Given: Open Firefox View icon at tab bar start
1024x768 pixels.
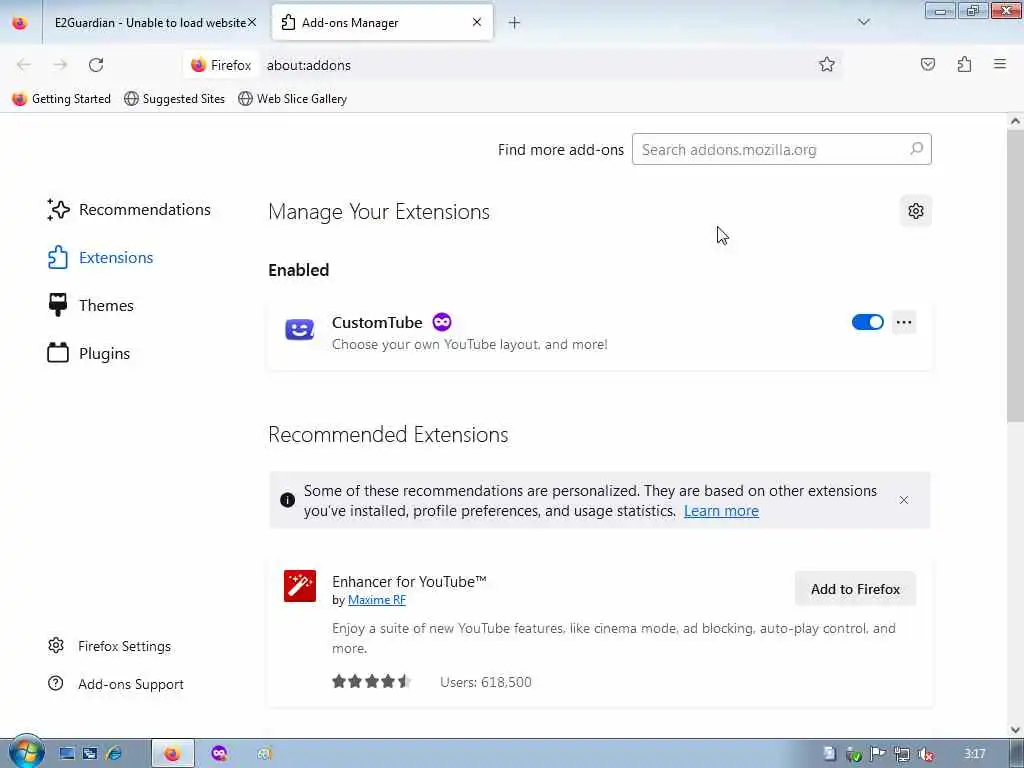Looking at the screenshot, I should (20, 23).
